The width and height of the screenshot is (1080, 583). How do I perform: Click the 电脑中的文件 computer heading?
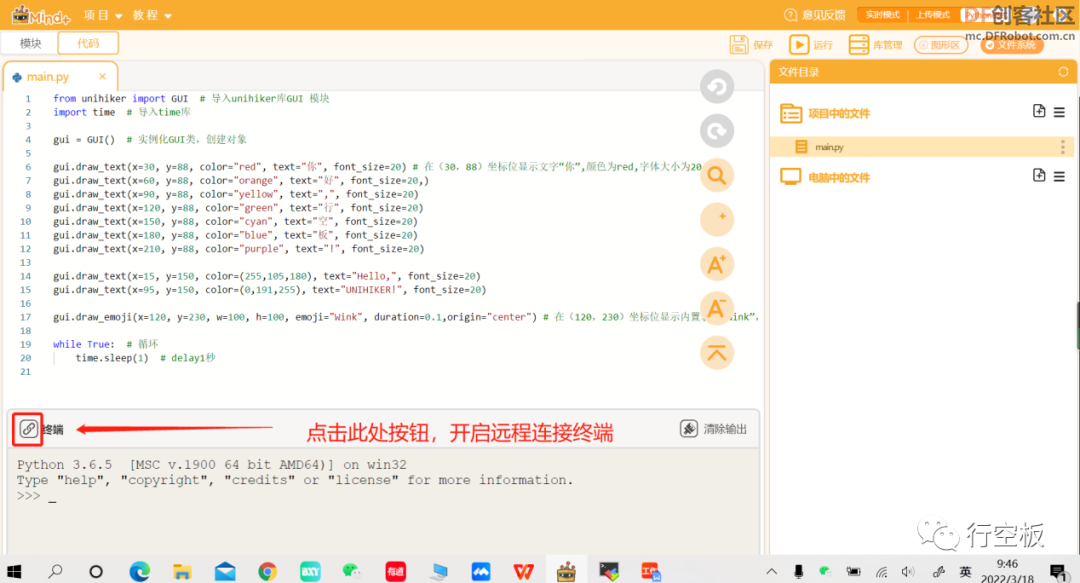pos(839,178)
